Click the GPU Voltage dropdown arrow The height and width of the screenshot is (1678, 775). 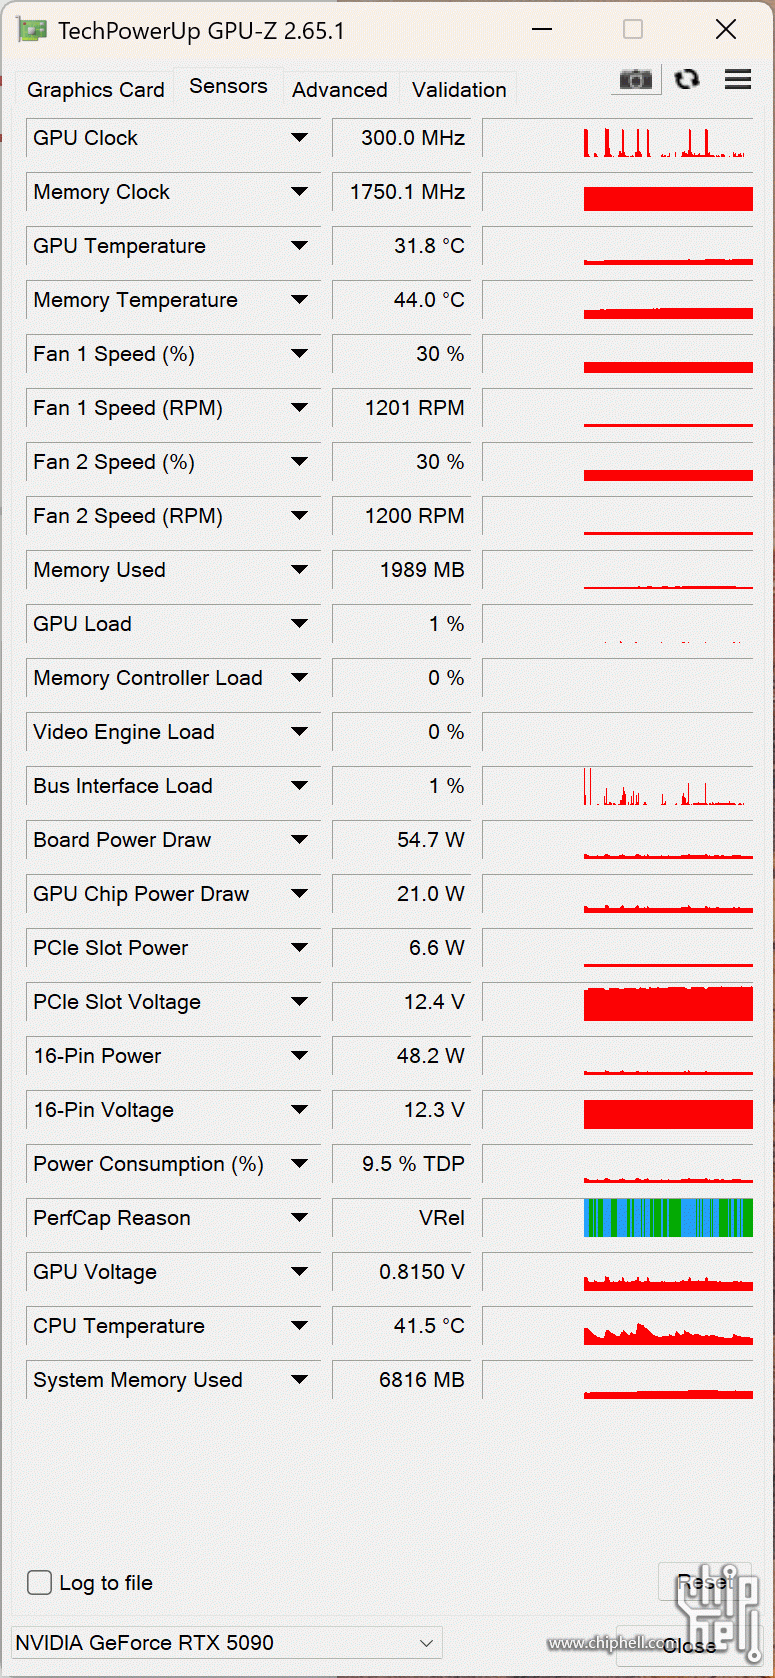(x=299, y=1272)
